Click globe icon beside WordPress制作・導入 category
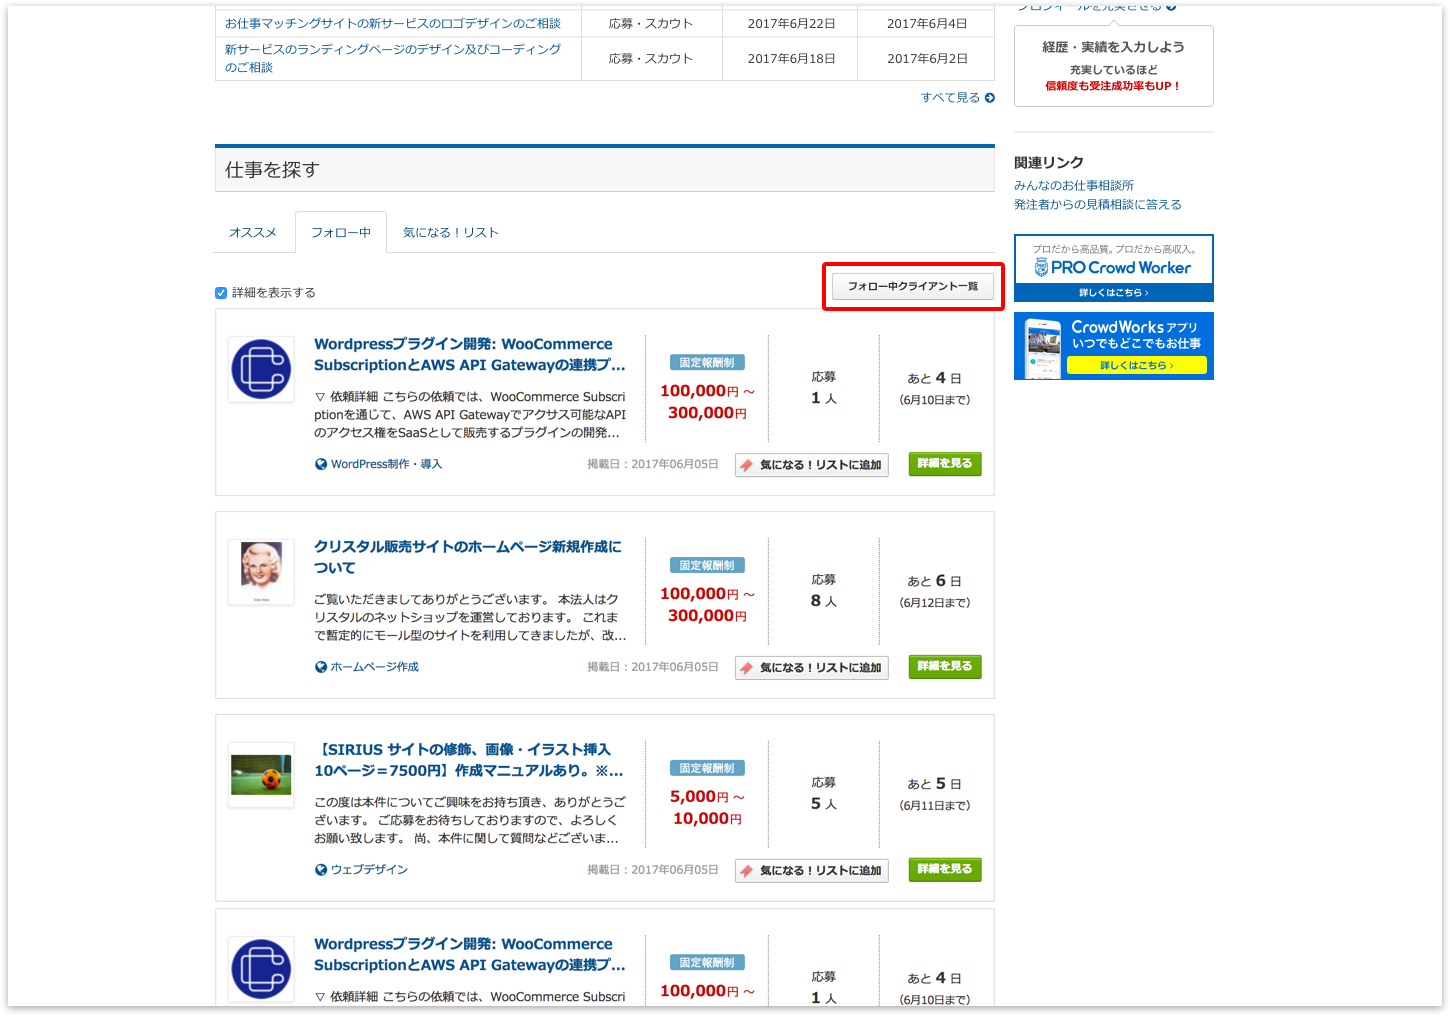Screen dimensions: 1450x1016 pyautogui.click(x=321, y=464)
